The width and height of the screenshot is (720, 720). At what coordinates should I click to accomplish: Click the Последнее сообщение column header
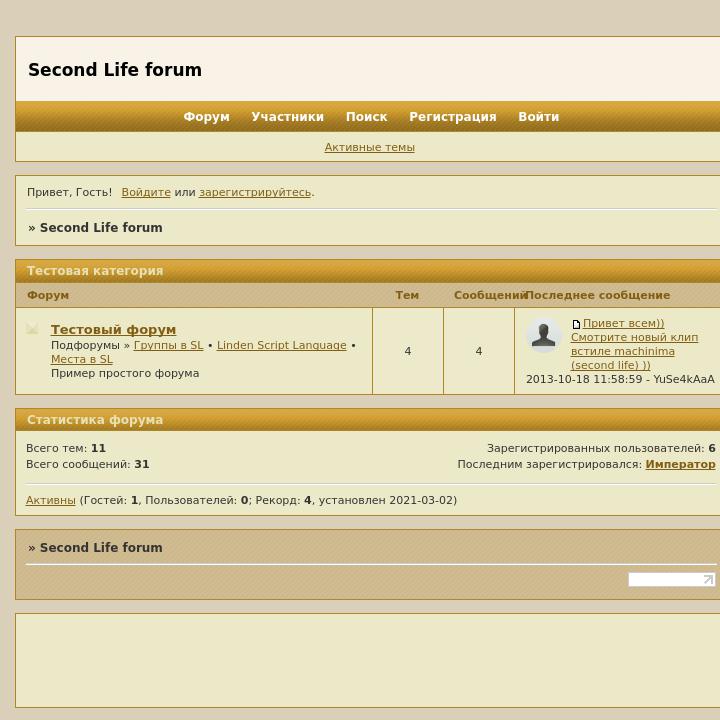tap(598, 295)
